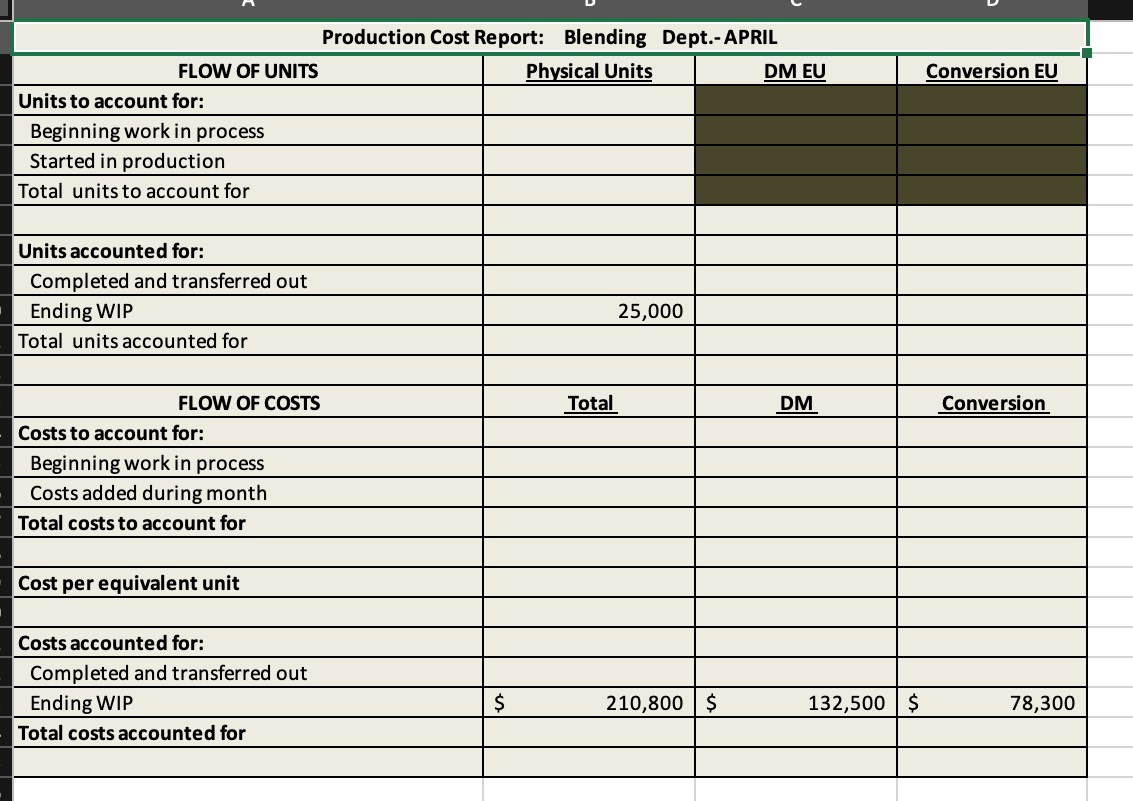Click the fill handle on the selected title cell
1133x801 pixels.
pyautogui.click(x=1086, y=51)
